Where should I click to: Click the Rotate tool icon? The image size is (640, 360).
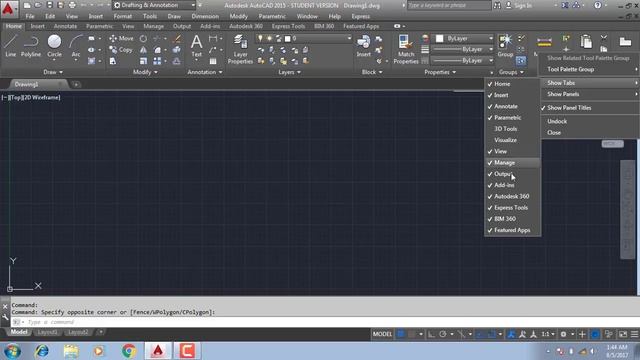click(x=143, y=39)
